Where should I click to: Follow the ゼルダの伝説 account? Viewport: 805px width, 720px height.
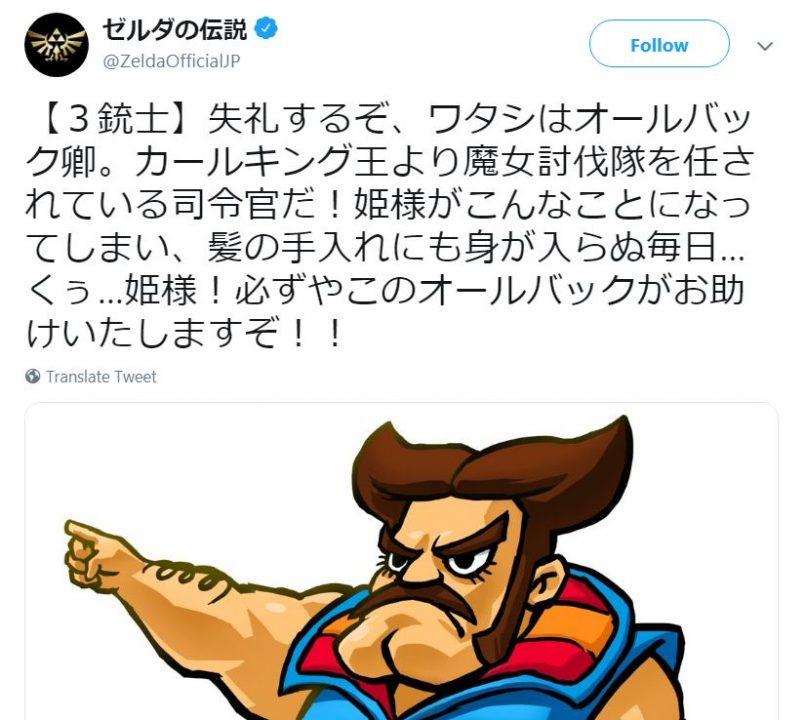(x=659, y=45)
